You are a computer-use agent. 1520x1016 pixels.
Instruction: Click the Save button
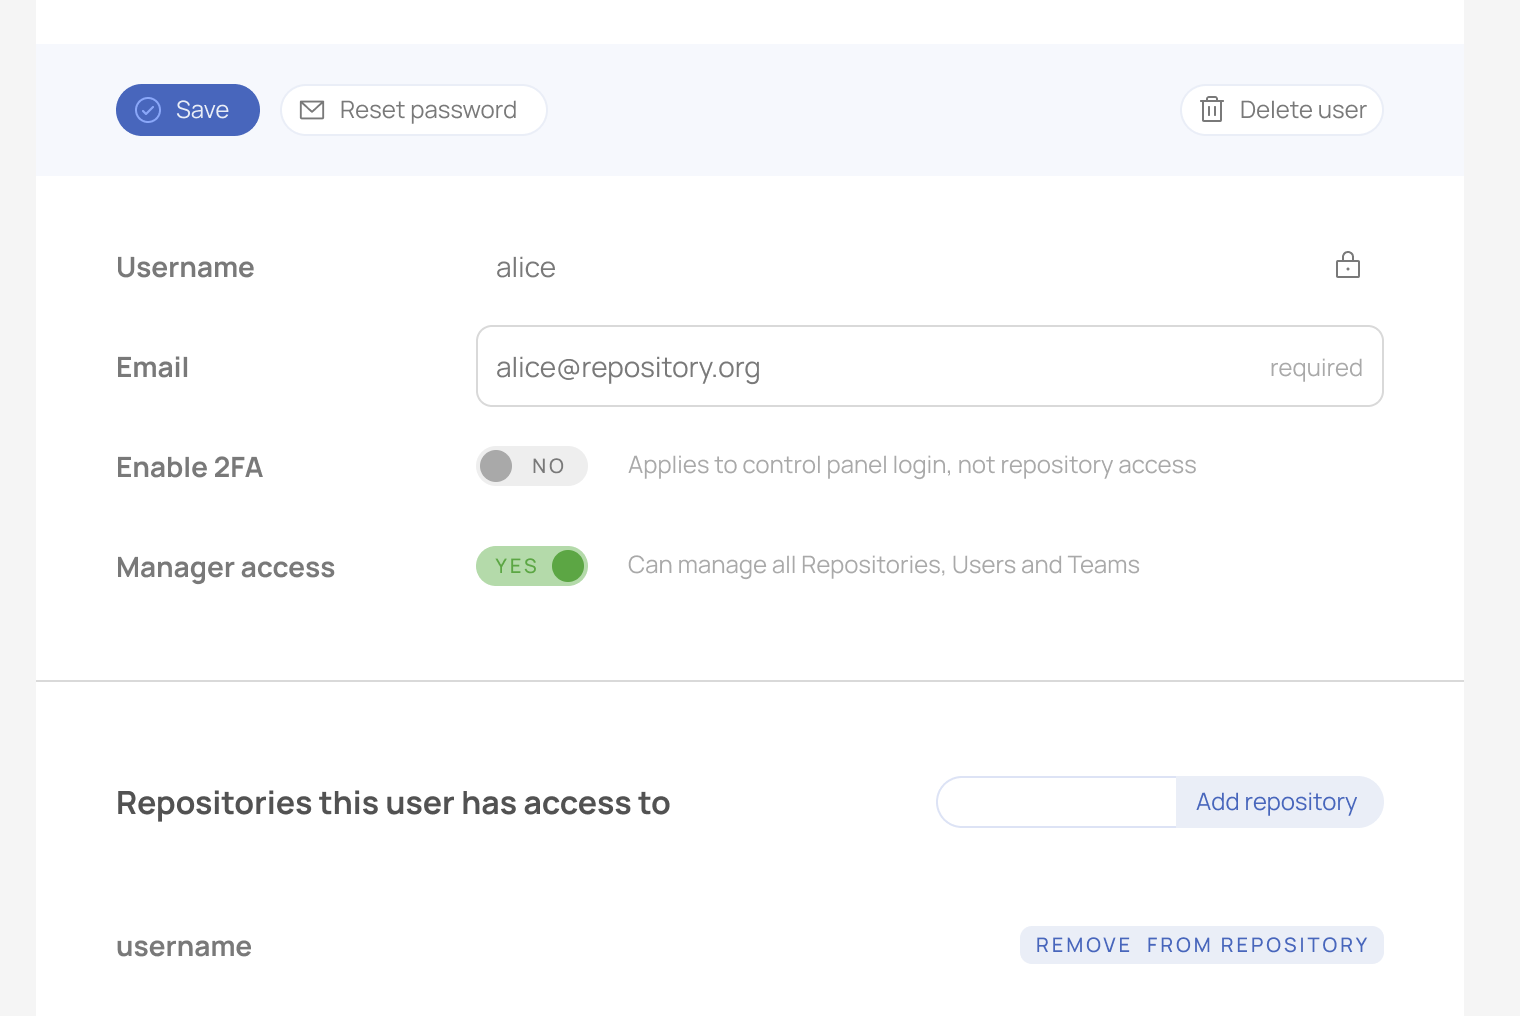coord(188,110)
